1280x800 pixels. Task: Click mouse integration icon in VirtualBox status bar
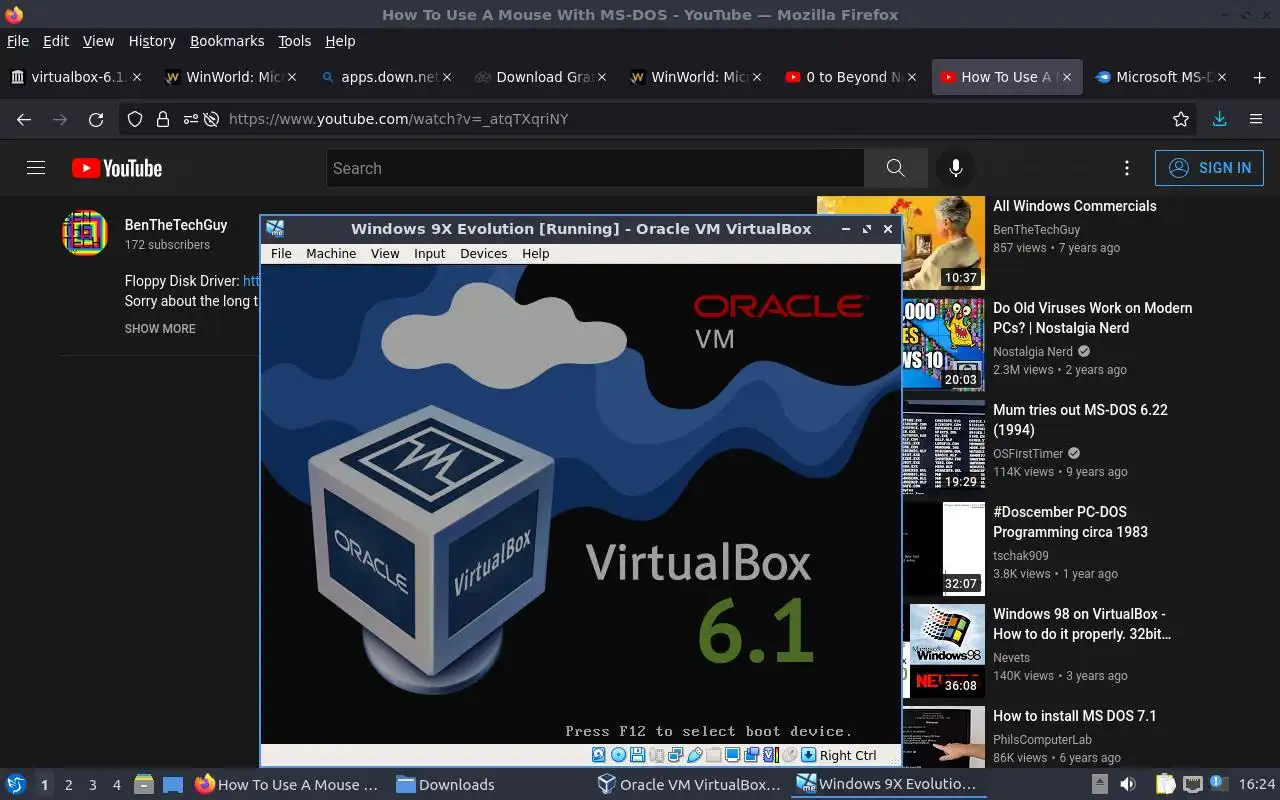click(x=789, y=755)
